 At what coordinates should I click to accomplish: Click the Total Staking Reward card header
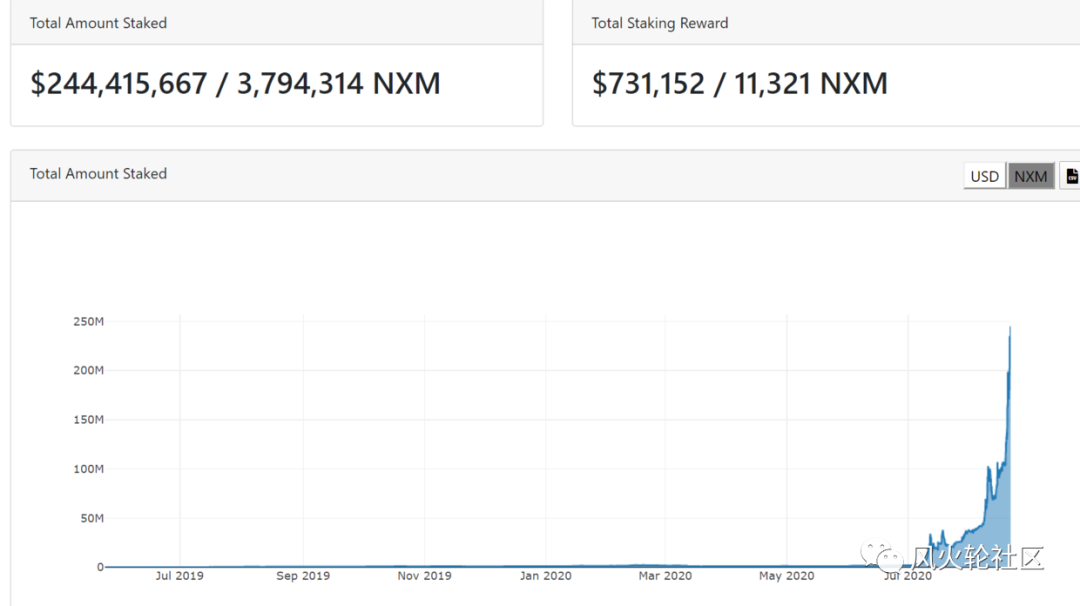tap(659, 23)
